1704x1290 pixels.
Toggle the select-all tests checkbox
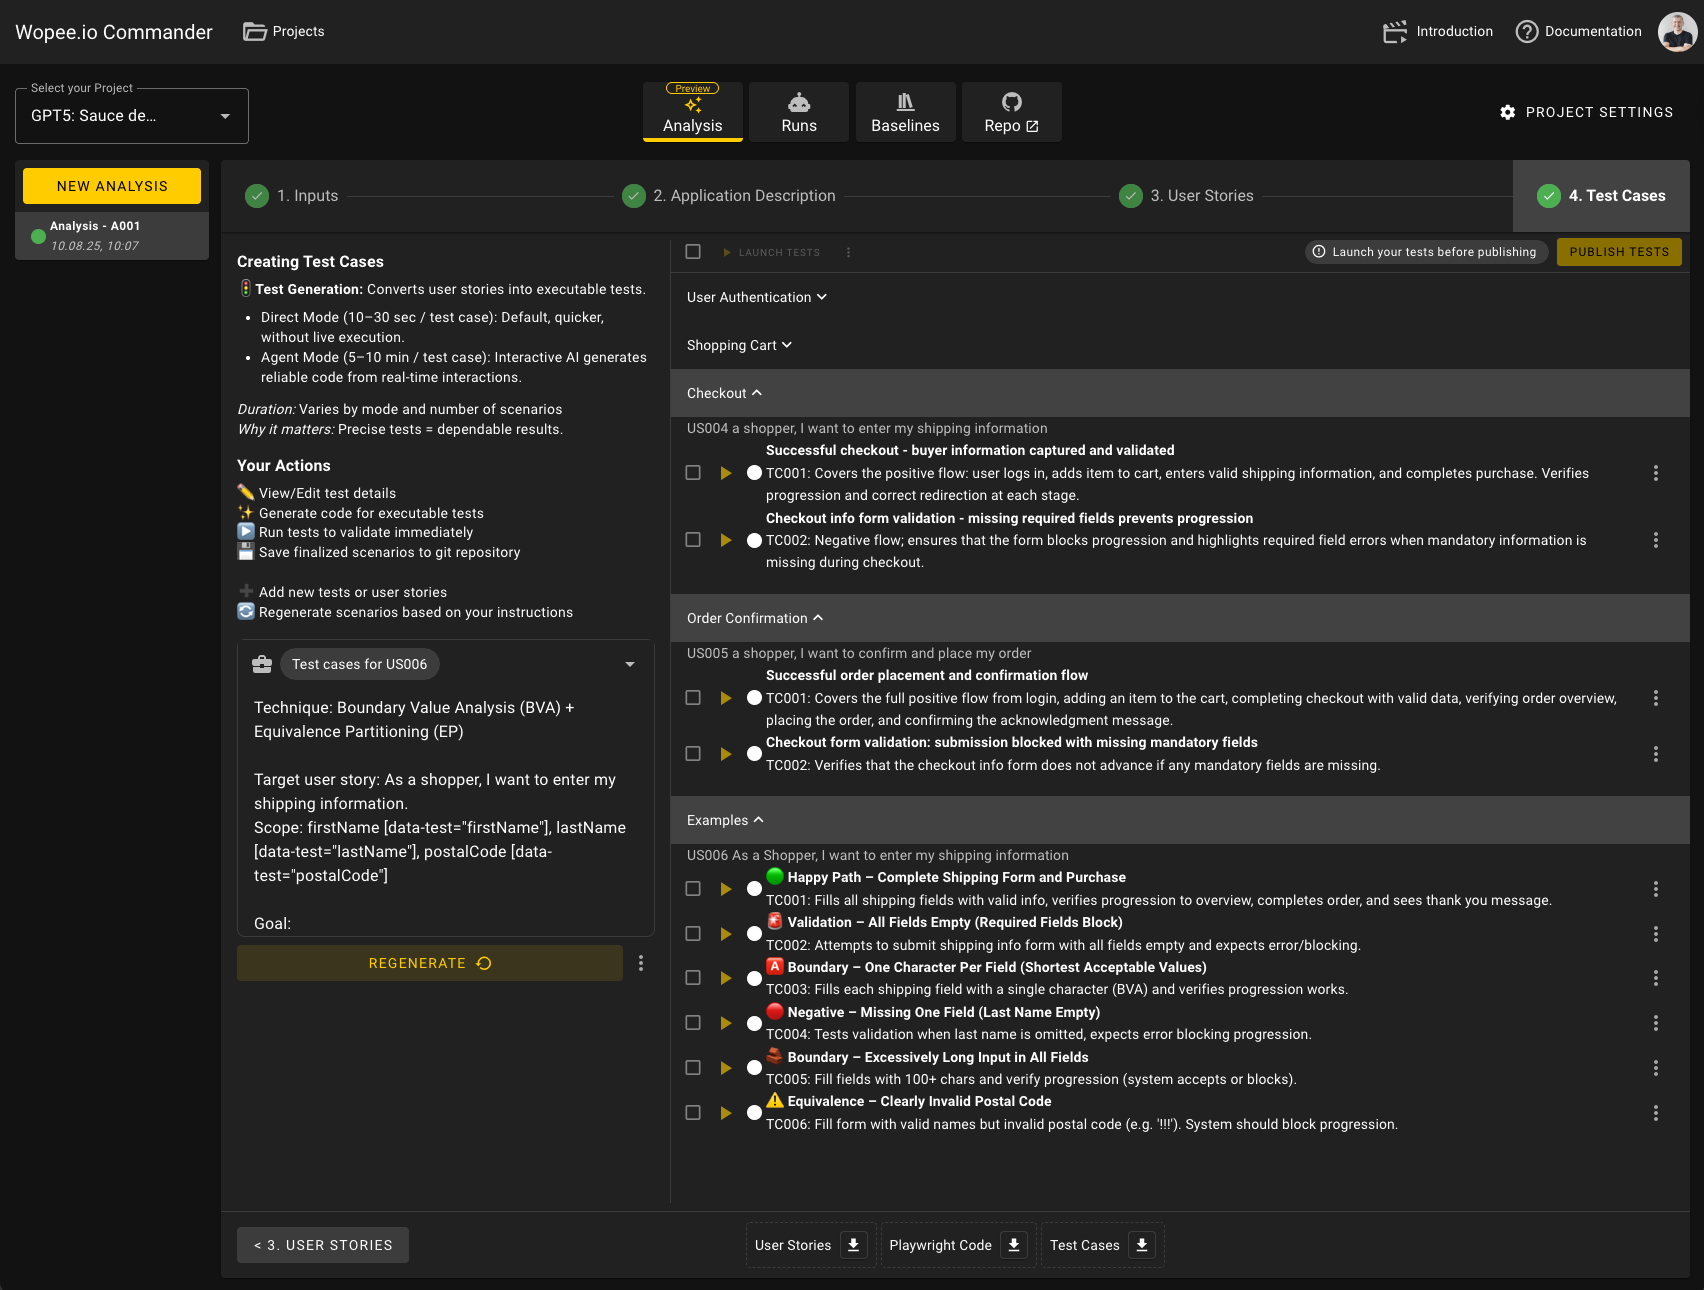pyautogui.click(x=693, y=252)
